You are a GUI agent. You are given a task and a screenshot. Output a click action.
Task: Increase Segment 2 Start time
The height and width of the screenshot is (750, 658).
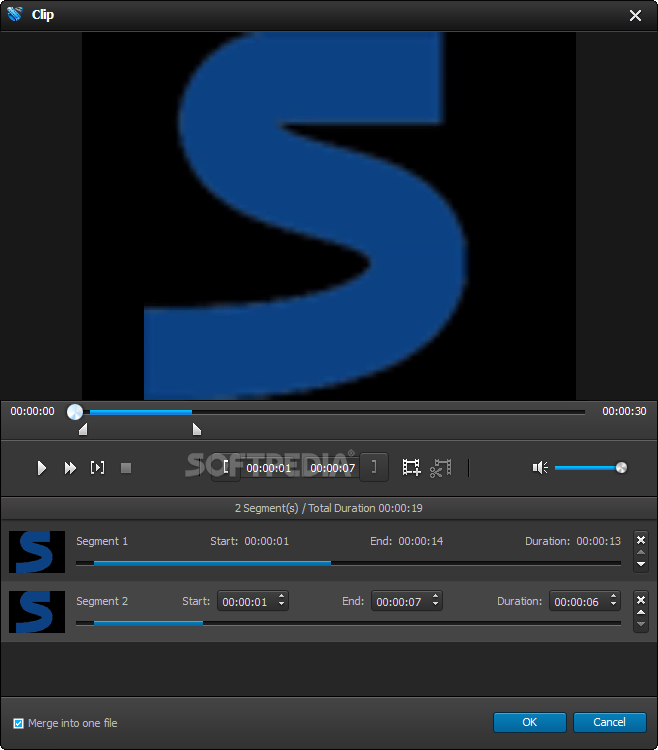(x=281, y=596)
